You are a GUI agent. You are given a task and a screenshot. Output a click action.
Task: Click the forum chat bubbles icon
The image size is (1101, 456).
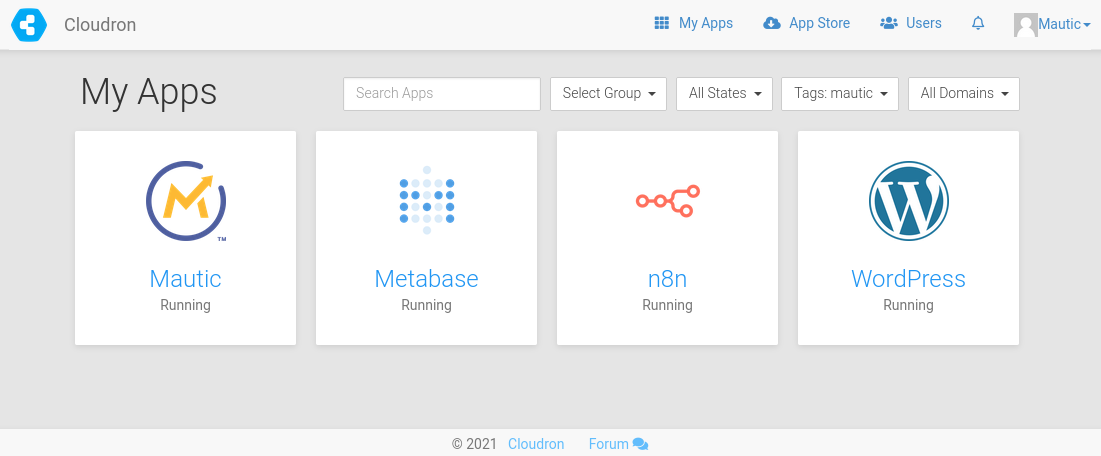coord(640,444)
